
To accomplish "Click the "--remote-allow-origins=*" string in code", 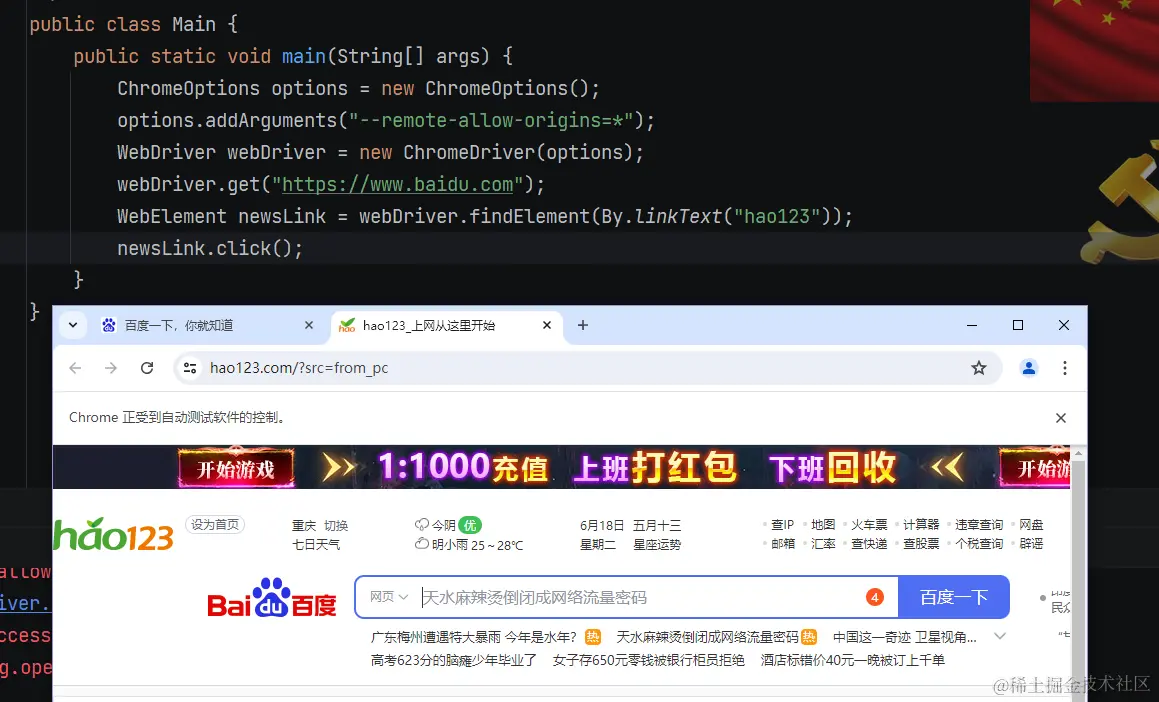I will [491, 120].
